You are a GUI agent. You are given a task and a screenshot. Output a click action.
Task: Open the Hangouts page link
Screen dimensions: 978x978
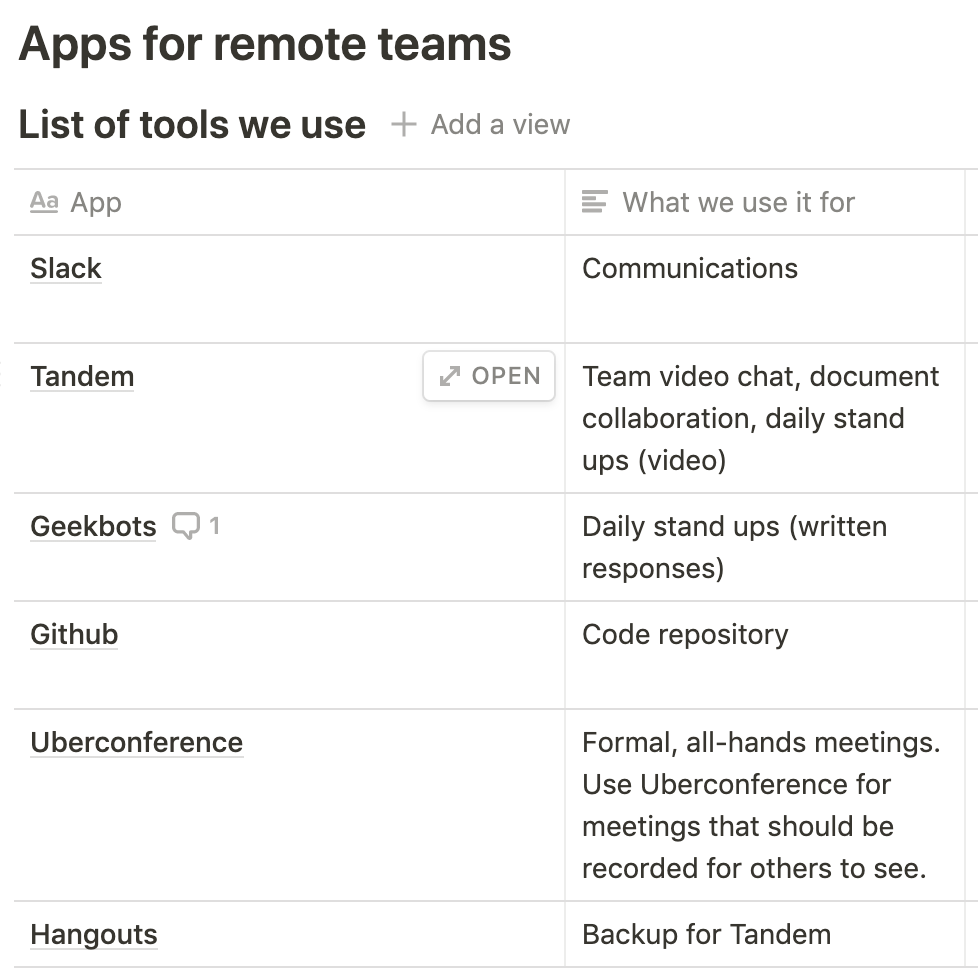click(94, 934)
